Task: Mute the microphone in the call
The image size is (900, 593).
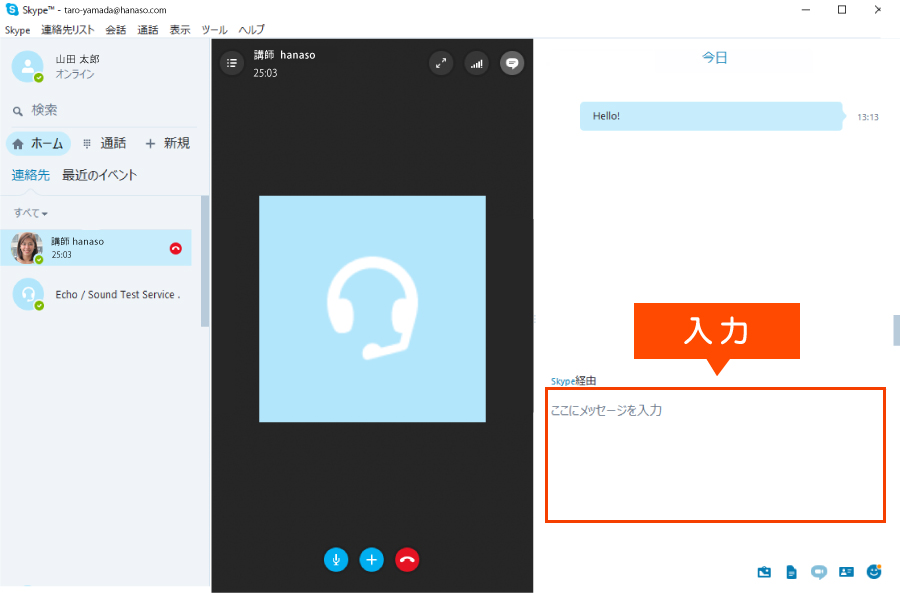Action: point(336,560)
